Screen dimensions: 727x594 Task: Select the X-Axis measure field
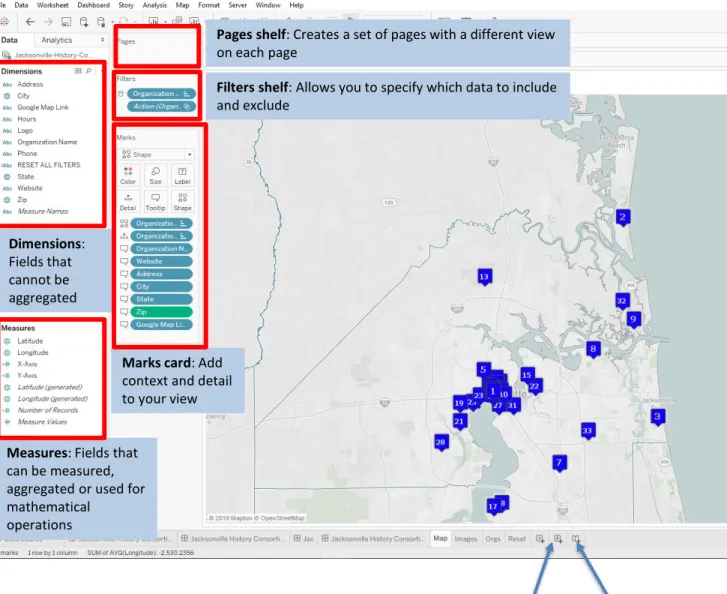point(27,364)
